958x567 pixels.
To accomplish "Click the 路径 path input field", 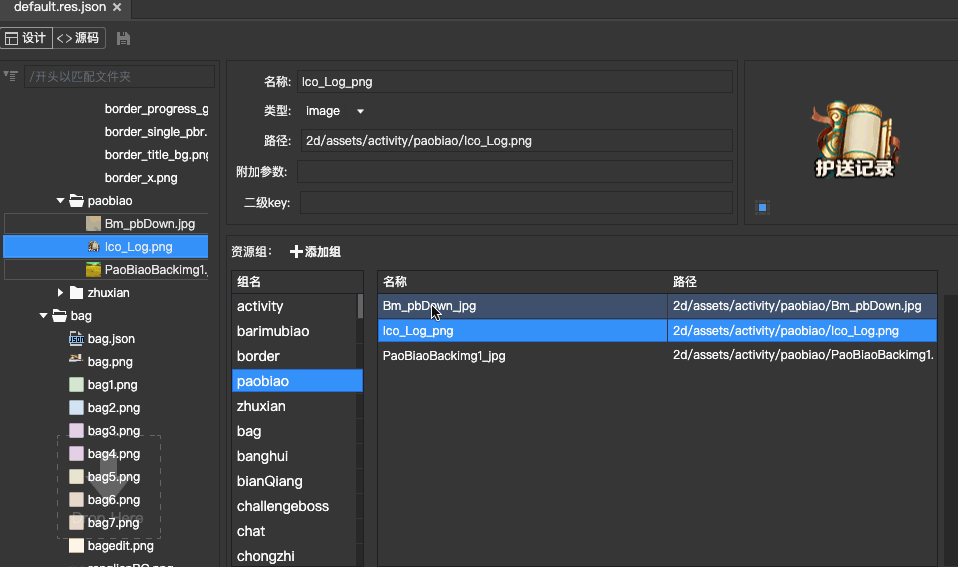I will (x=516, y=141).
